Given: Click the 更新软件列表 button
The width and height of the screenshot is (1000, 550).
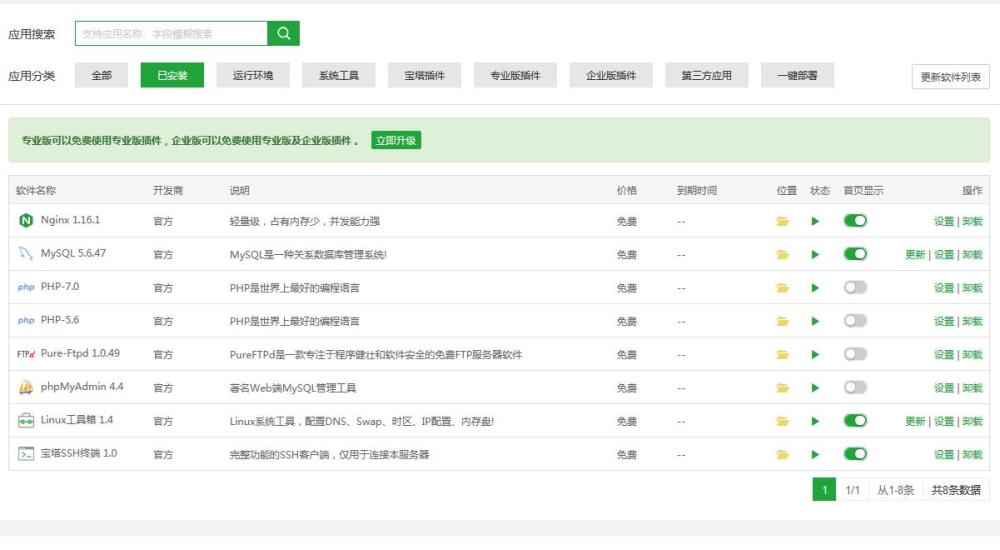Looking at the screenshot, I should click(x=950, y=77).
